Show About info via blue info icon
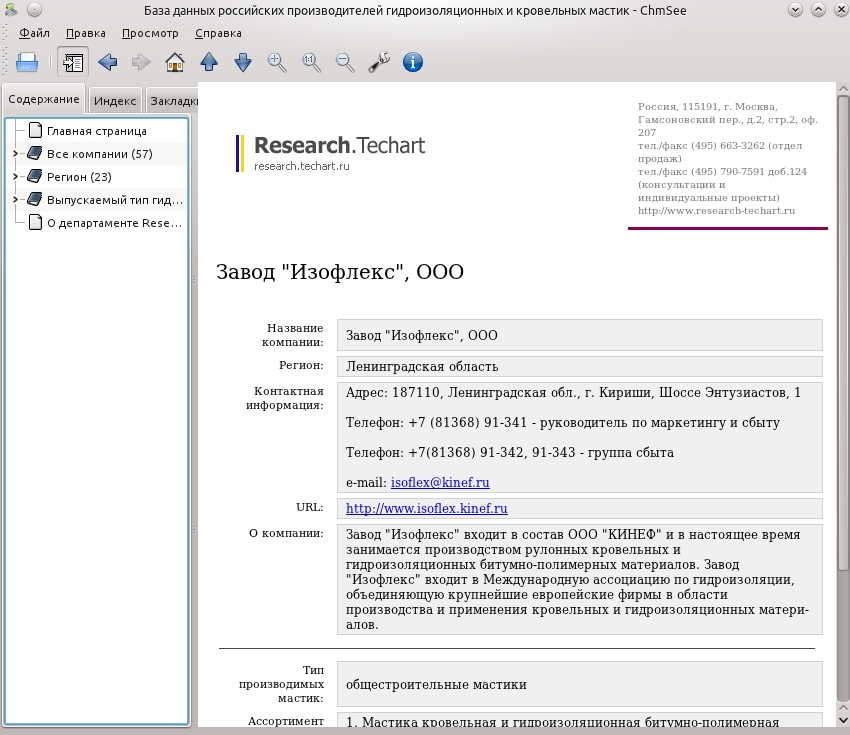Viewport: 850px width, 735px height. click(413, 62)
